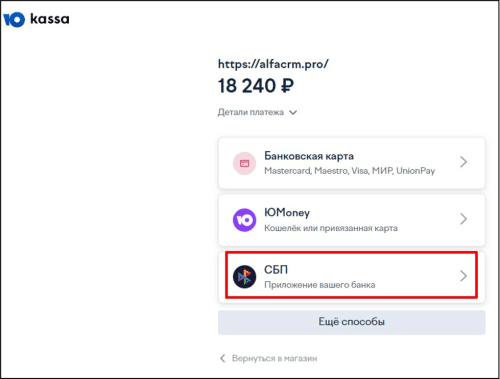
Task: Click the kassa wordmark in header
Action: [x=50, y=19]
